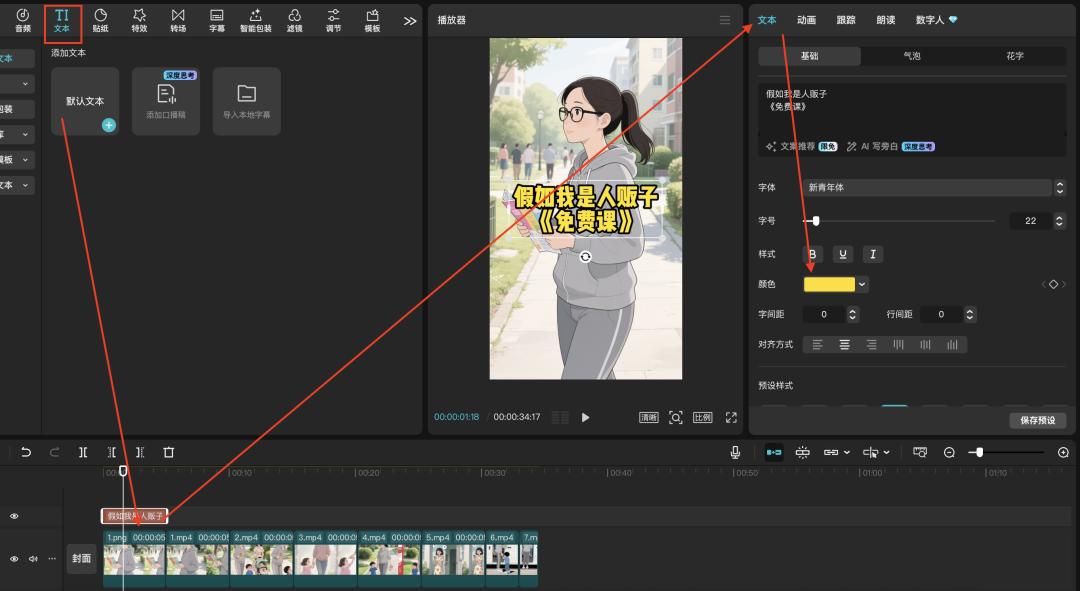
Task: Open the 特效 (Effects) panel
Action: click(139, 20)
